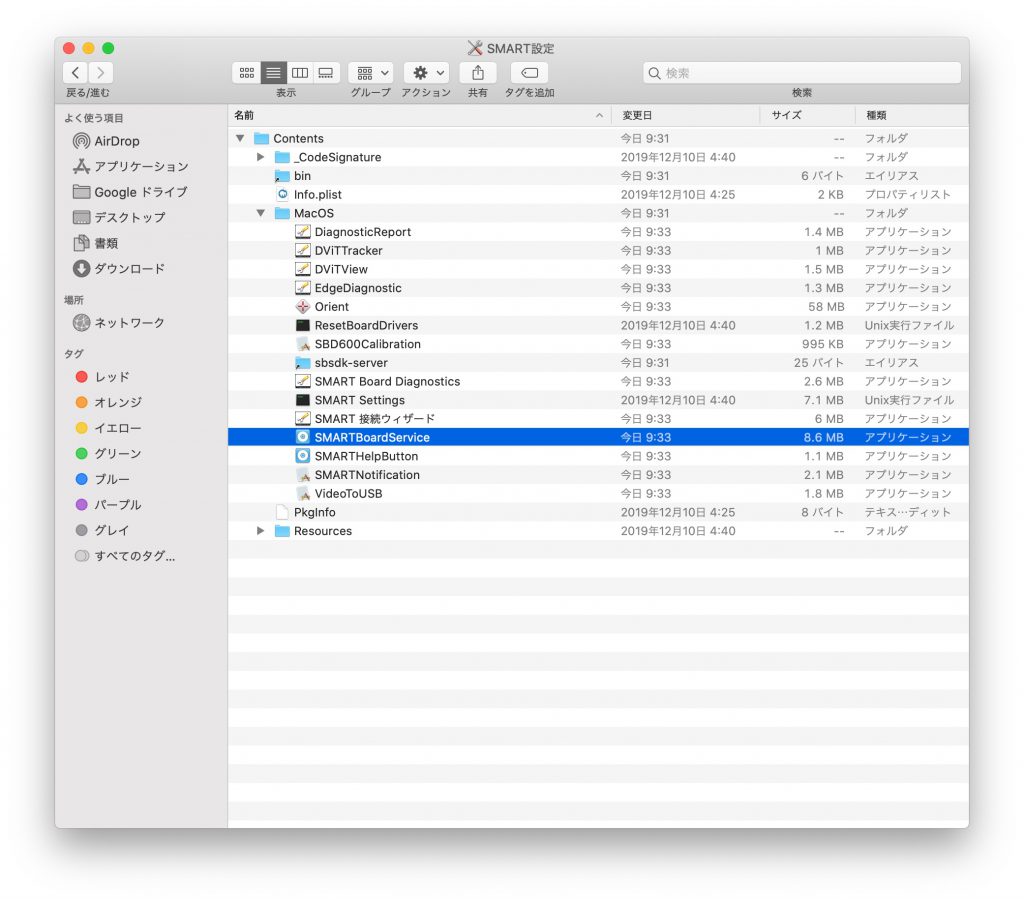Expand the _CodeSignature folder
The height and width of the screenshot is (901, 1024).
261,157
